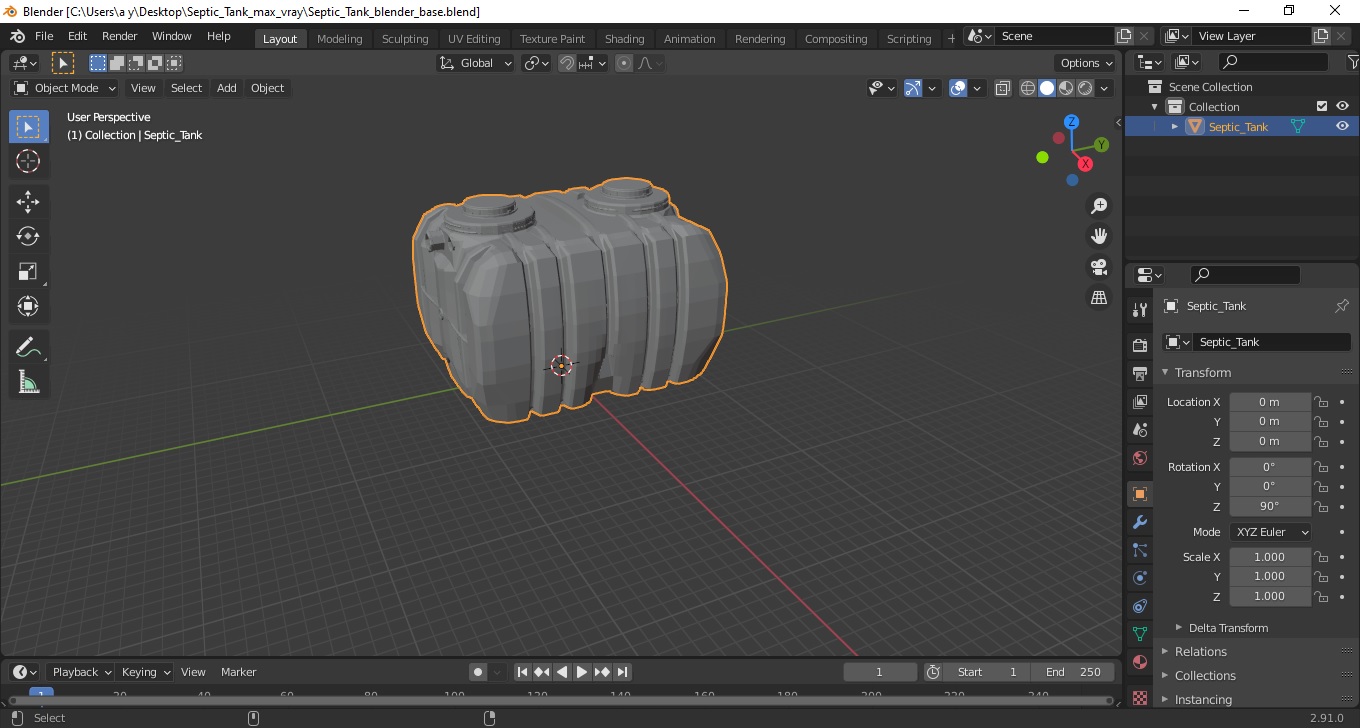The width and height of the screenshot is (1360, 728).
Task: Open the shading options dropdown arrow
Action: click(1104, 88)
